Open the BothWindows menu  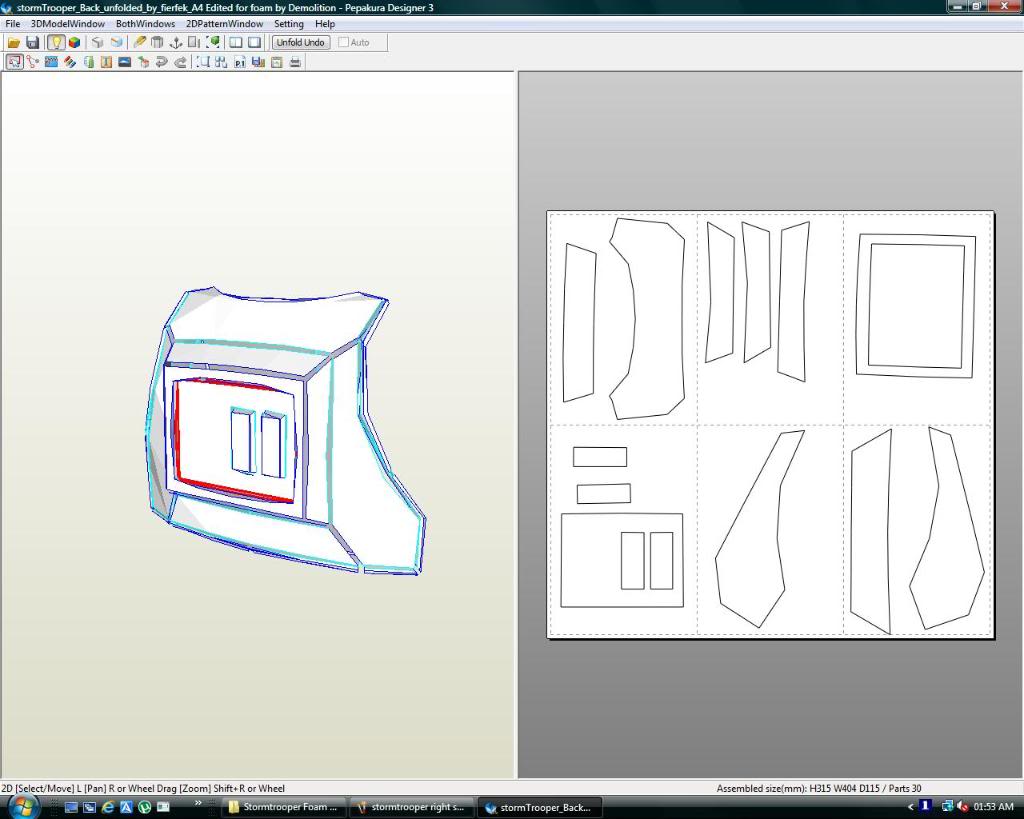[x=145, y=24]
